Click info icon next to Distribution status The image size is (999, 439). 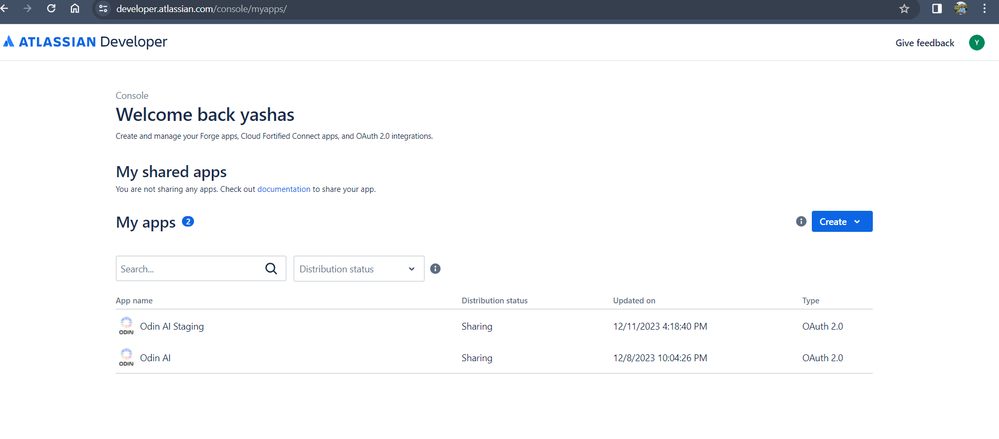pyautogui.click(x=436, y=269)
